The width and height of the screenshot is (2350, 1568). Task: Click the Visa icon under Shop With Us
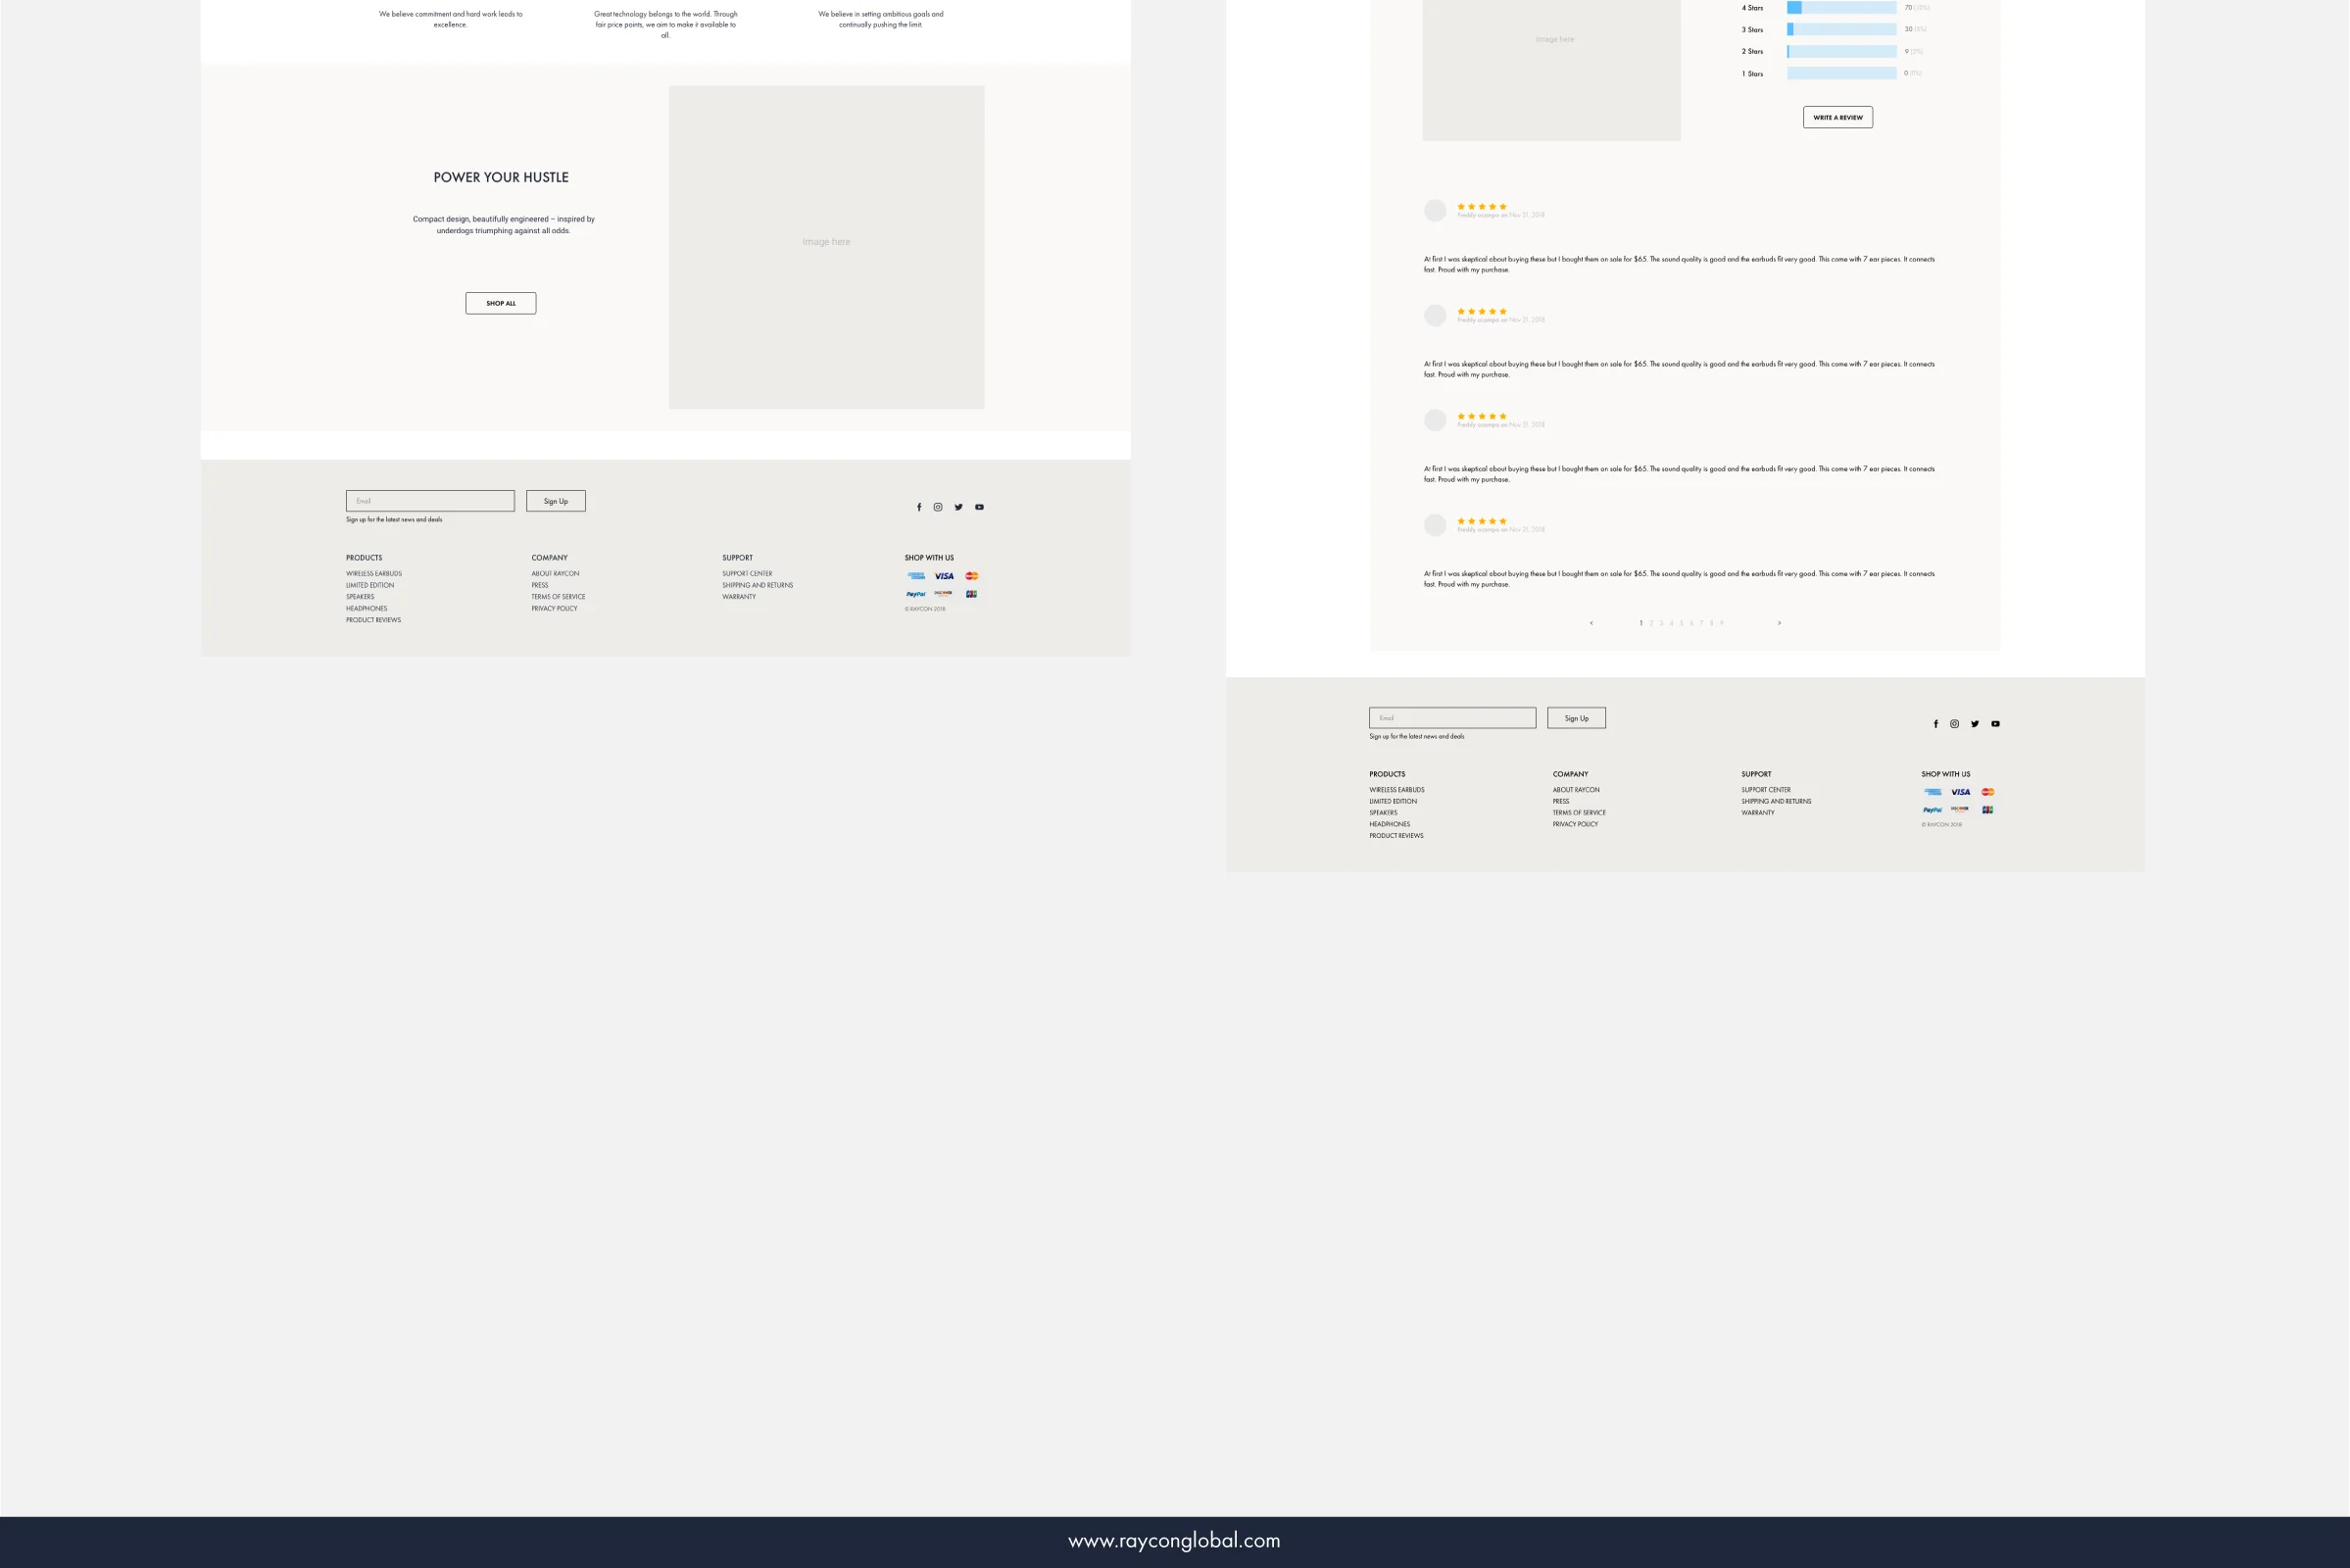coord(942,575)
